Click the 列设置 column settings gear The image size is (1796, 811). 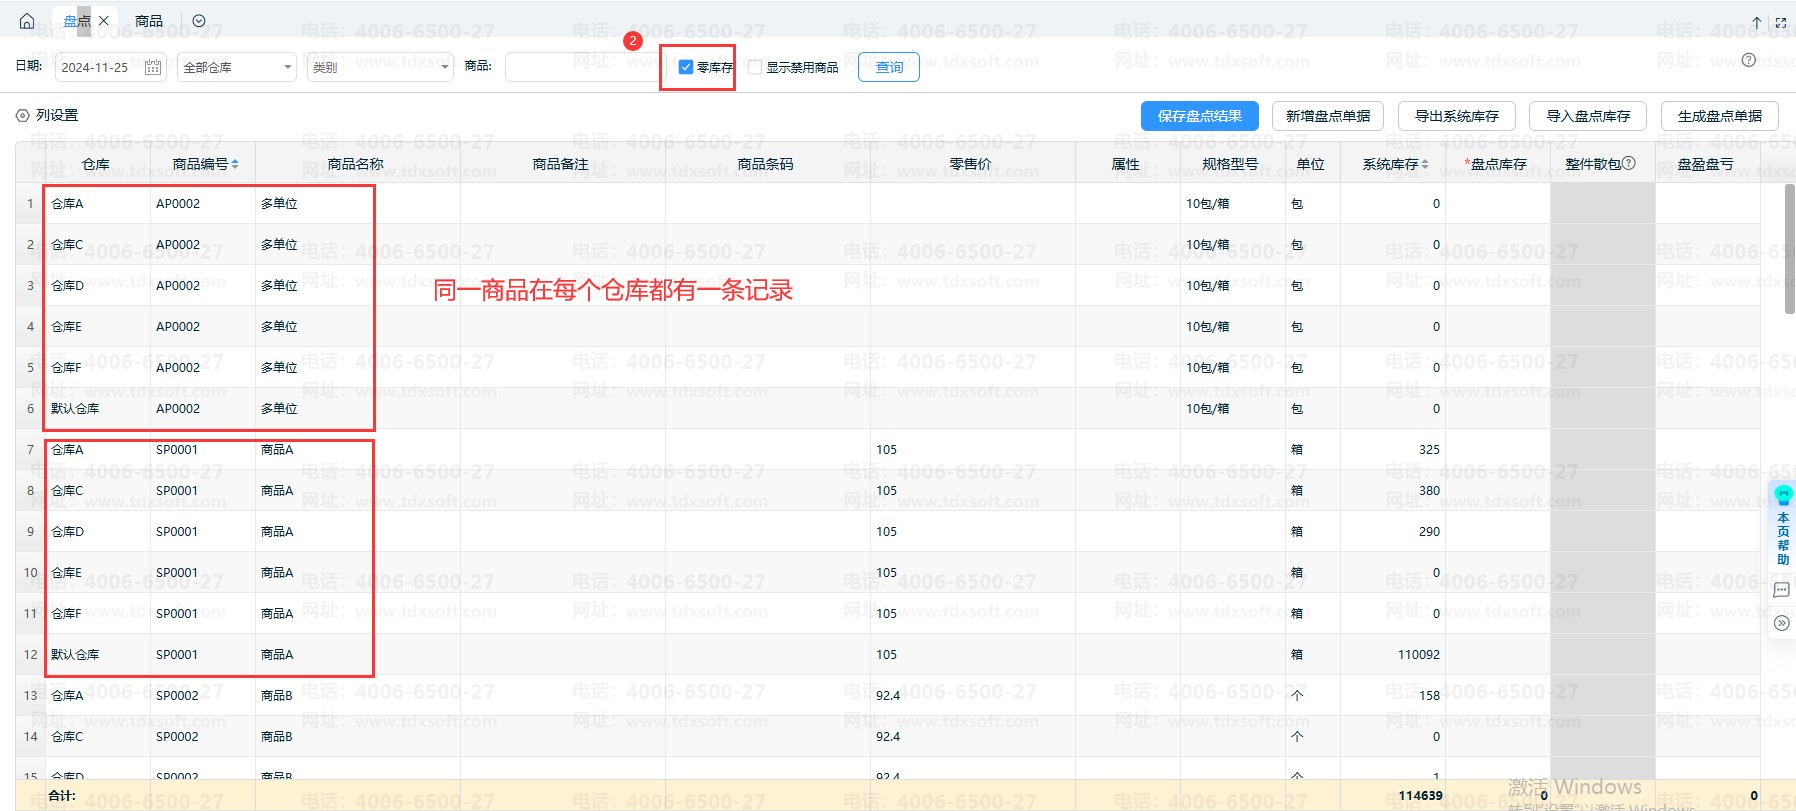pyautogui.click(x=22, y=116)
